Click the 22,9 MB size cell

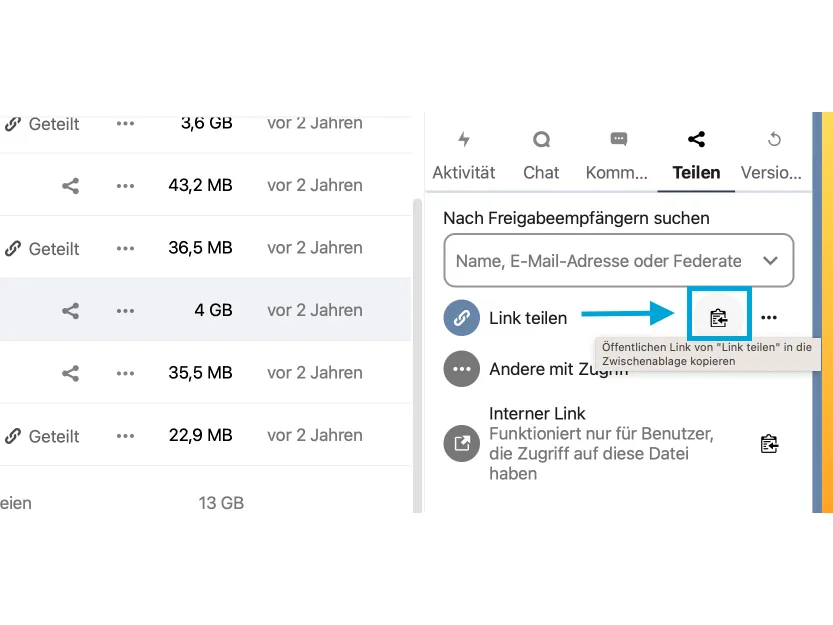pos(200,435)
